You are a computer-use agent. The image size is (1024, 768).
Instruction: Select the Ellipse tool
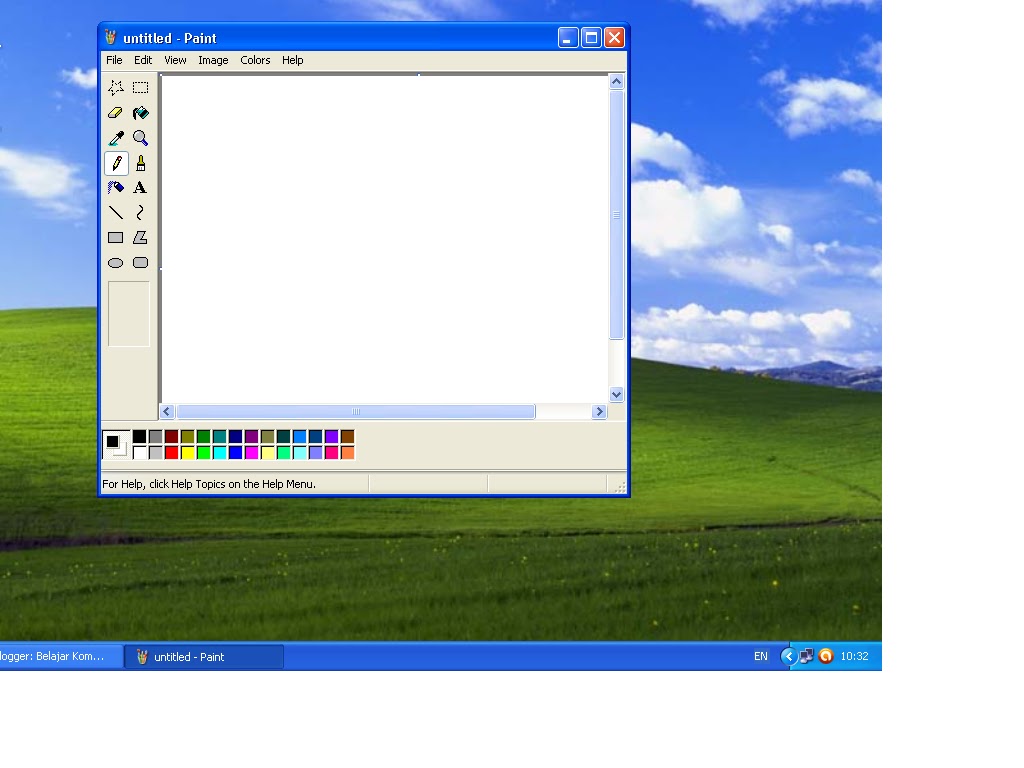click(116, 263)
